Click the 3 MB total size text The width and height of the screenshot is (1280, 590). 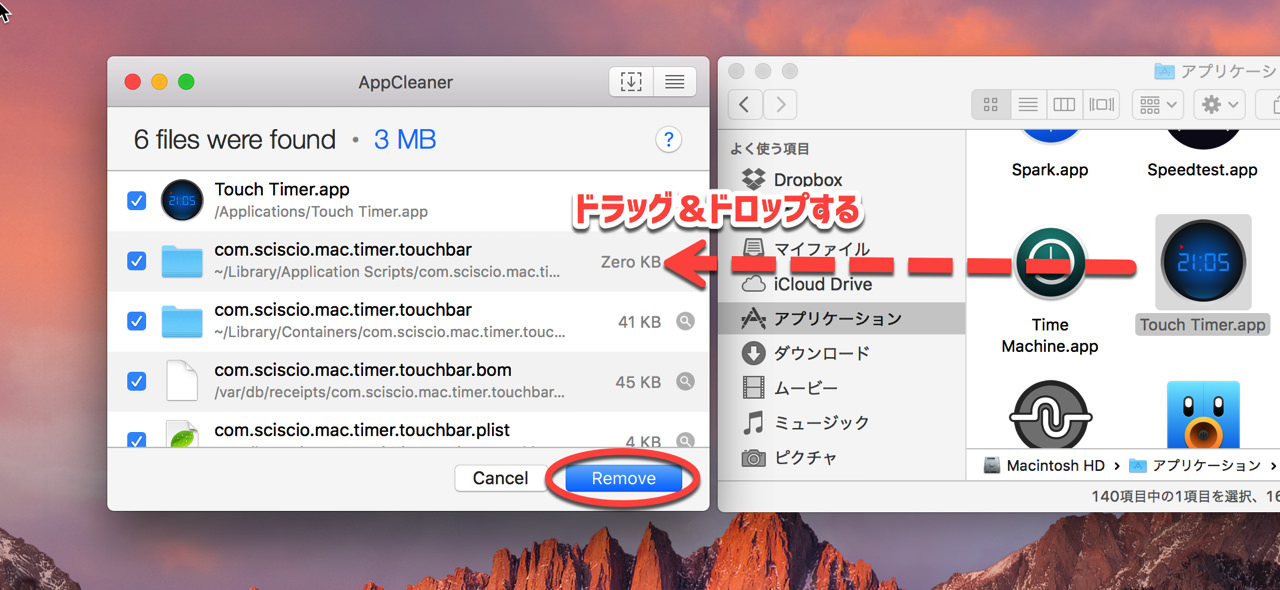click(x=405, y=139)
